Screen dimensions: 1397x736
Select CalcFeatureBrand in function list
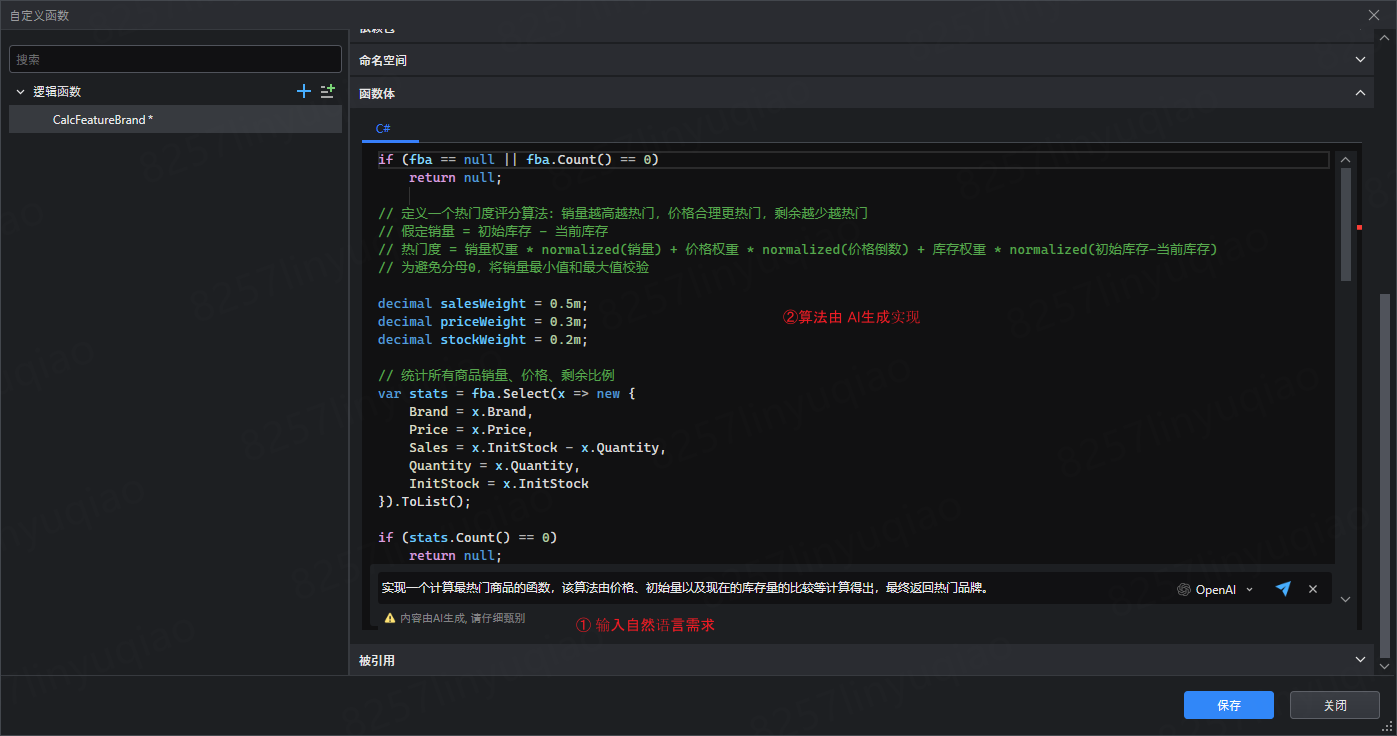[x=102, y=120]
